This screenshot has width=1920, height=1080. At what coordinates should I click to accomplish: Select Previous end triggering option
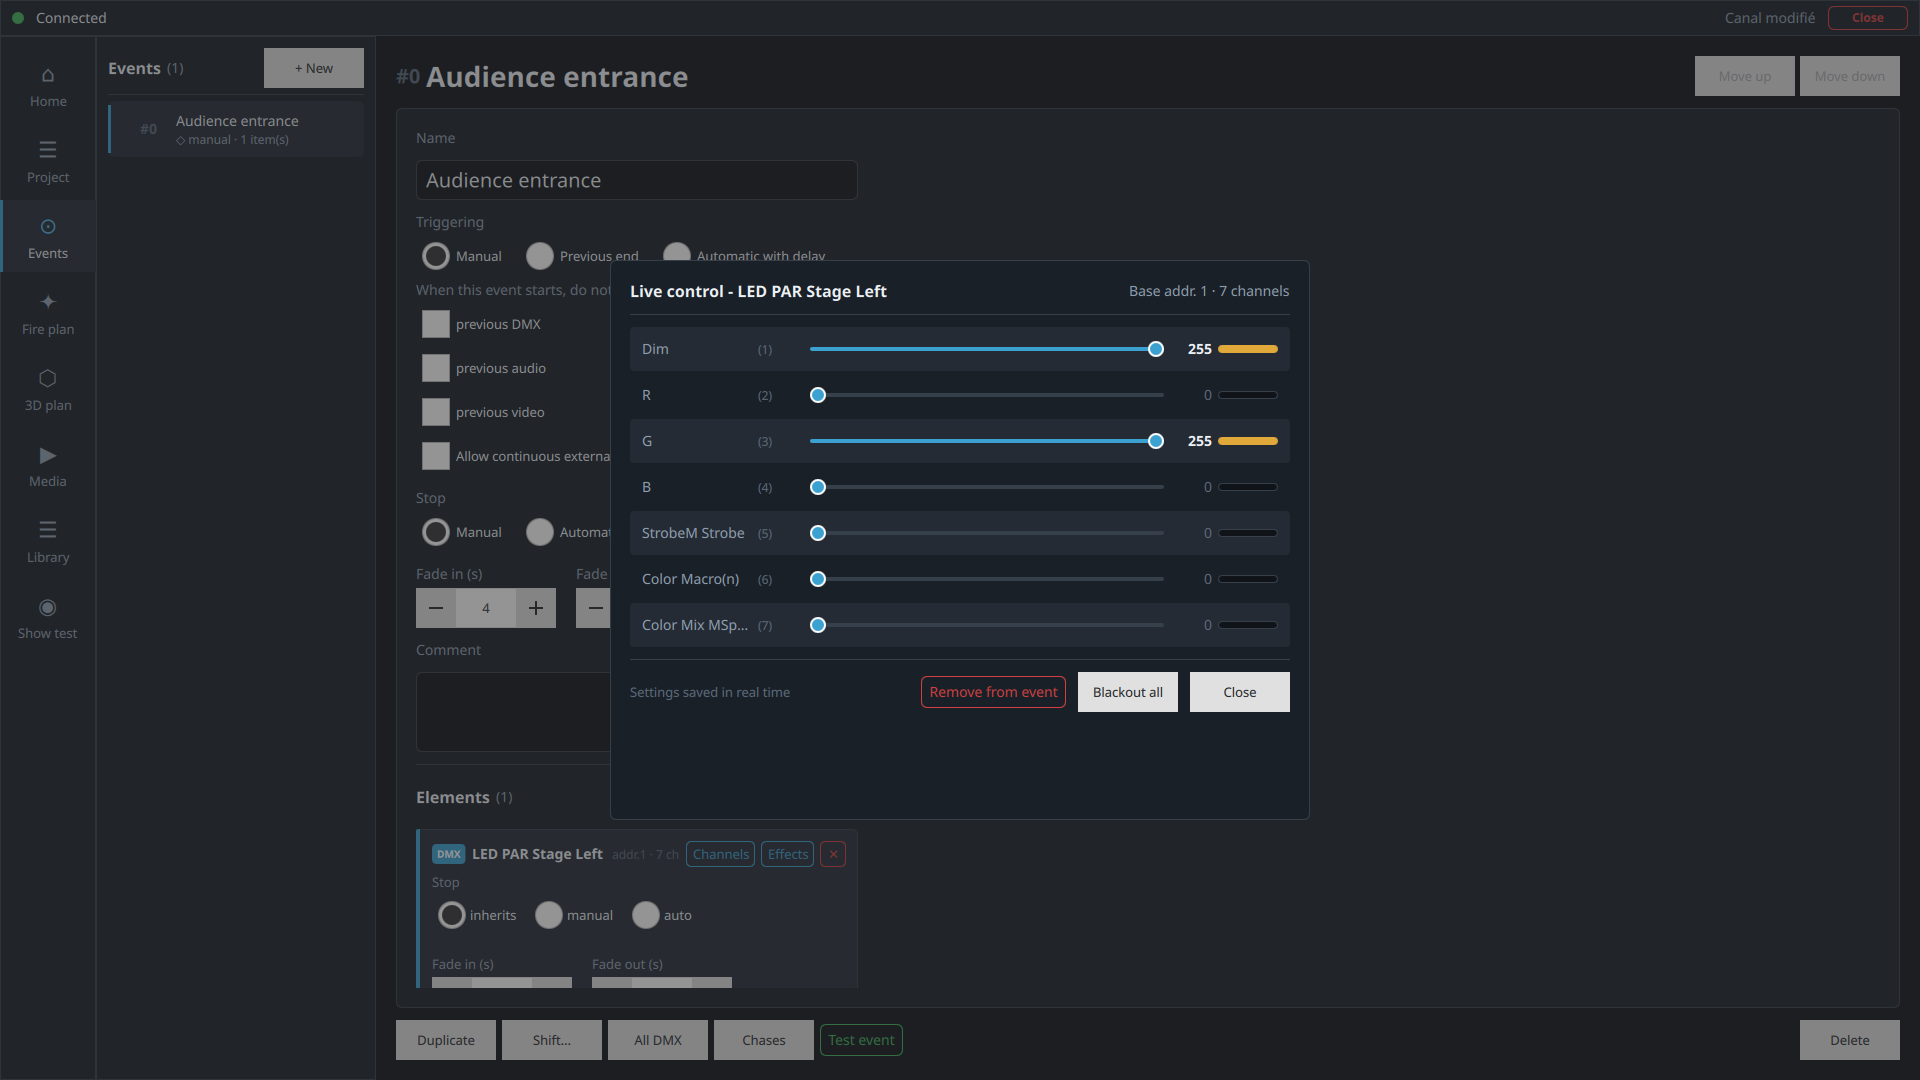[540, 256]
